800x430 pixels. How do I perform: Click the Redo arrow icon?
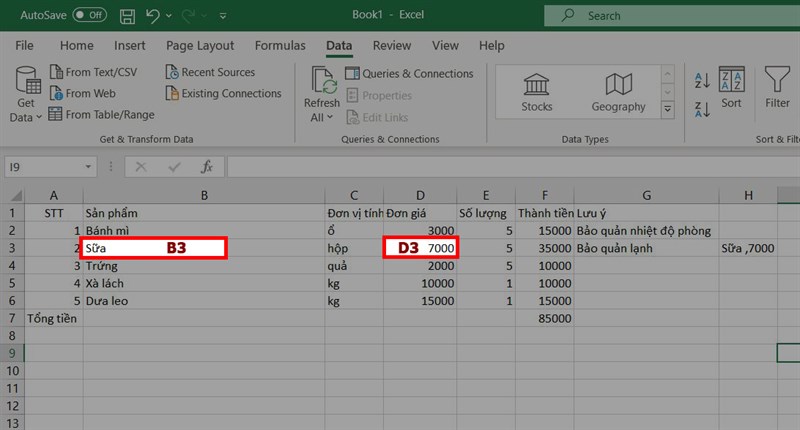click(188, 16)
